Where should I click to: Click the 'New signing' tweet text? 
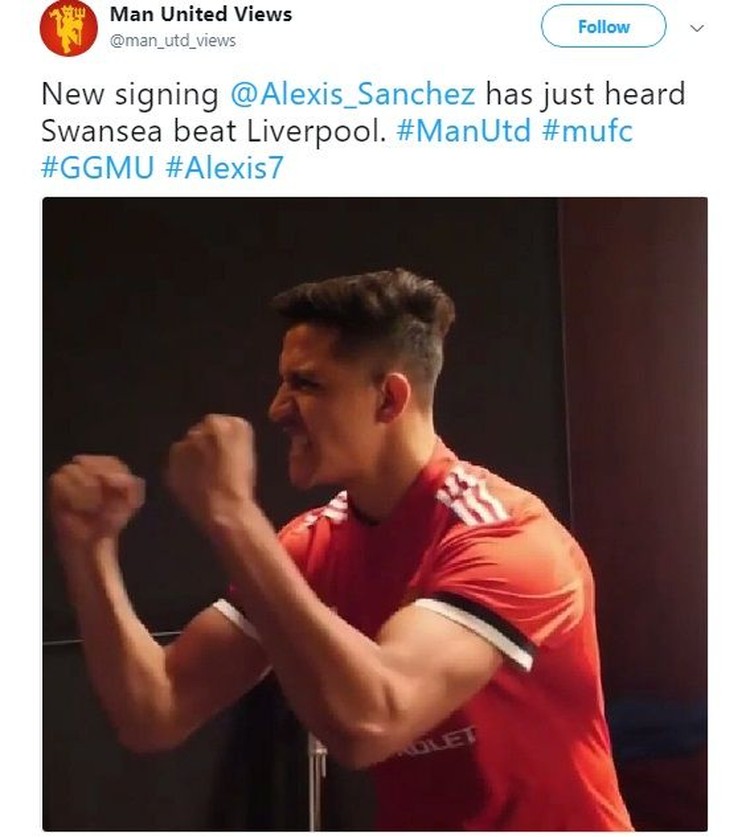point(130,95)
